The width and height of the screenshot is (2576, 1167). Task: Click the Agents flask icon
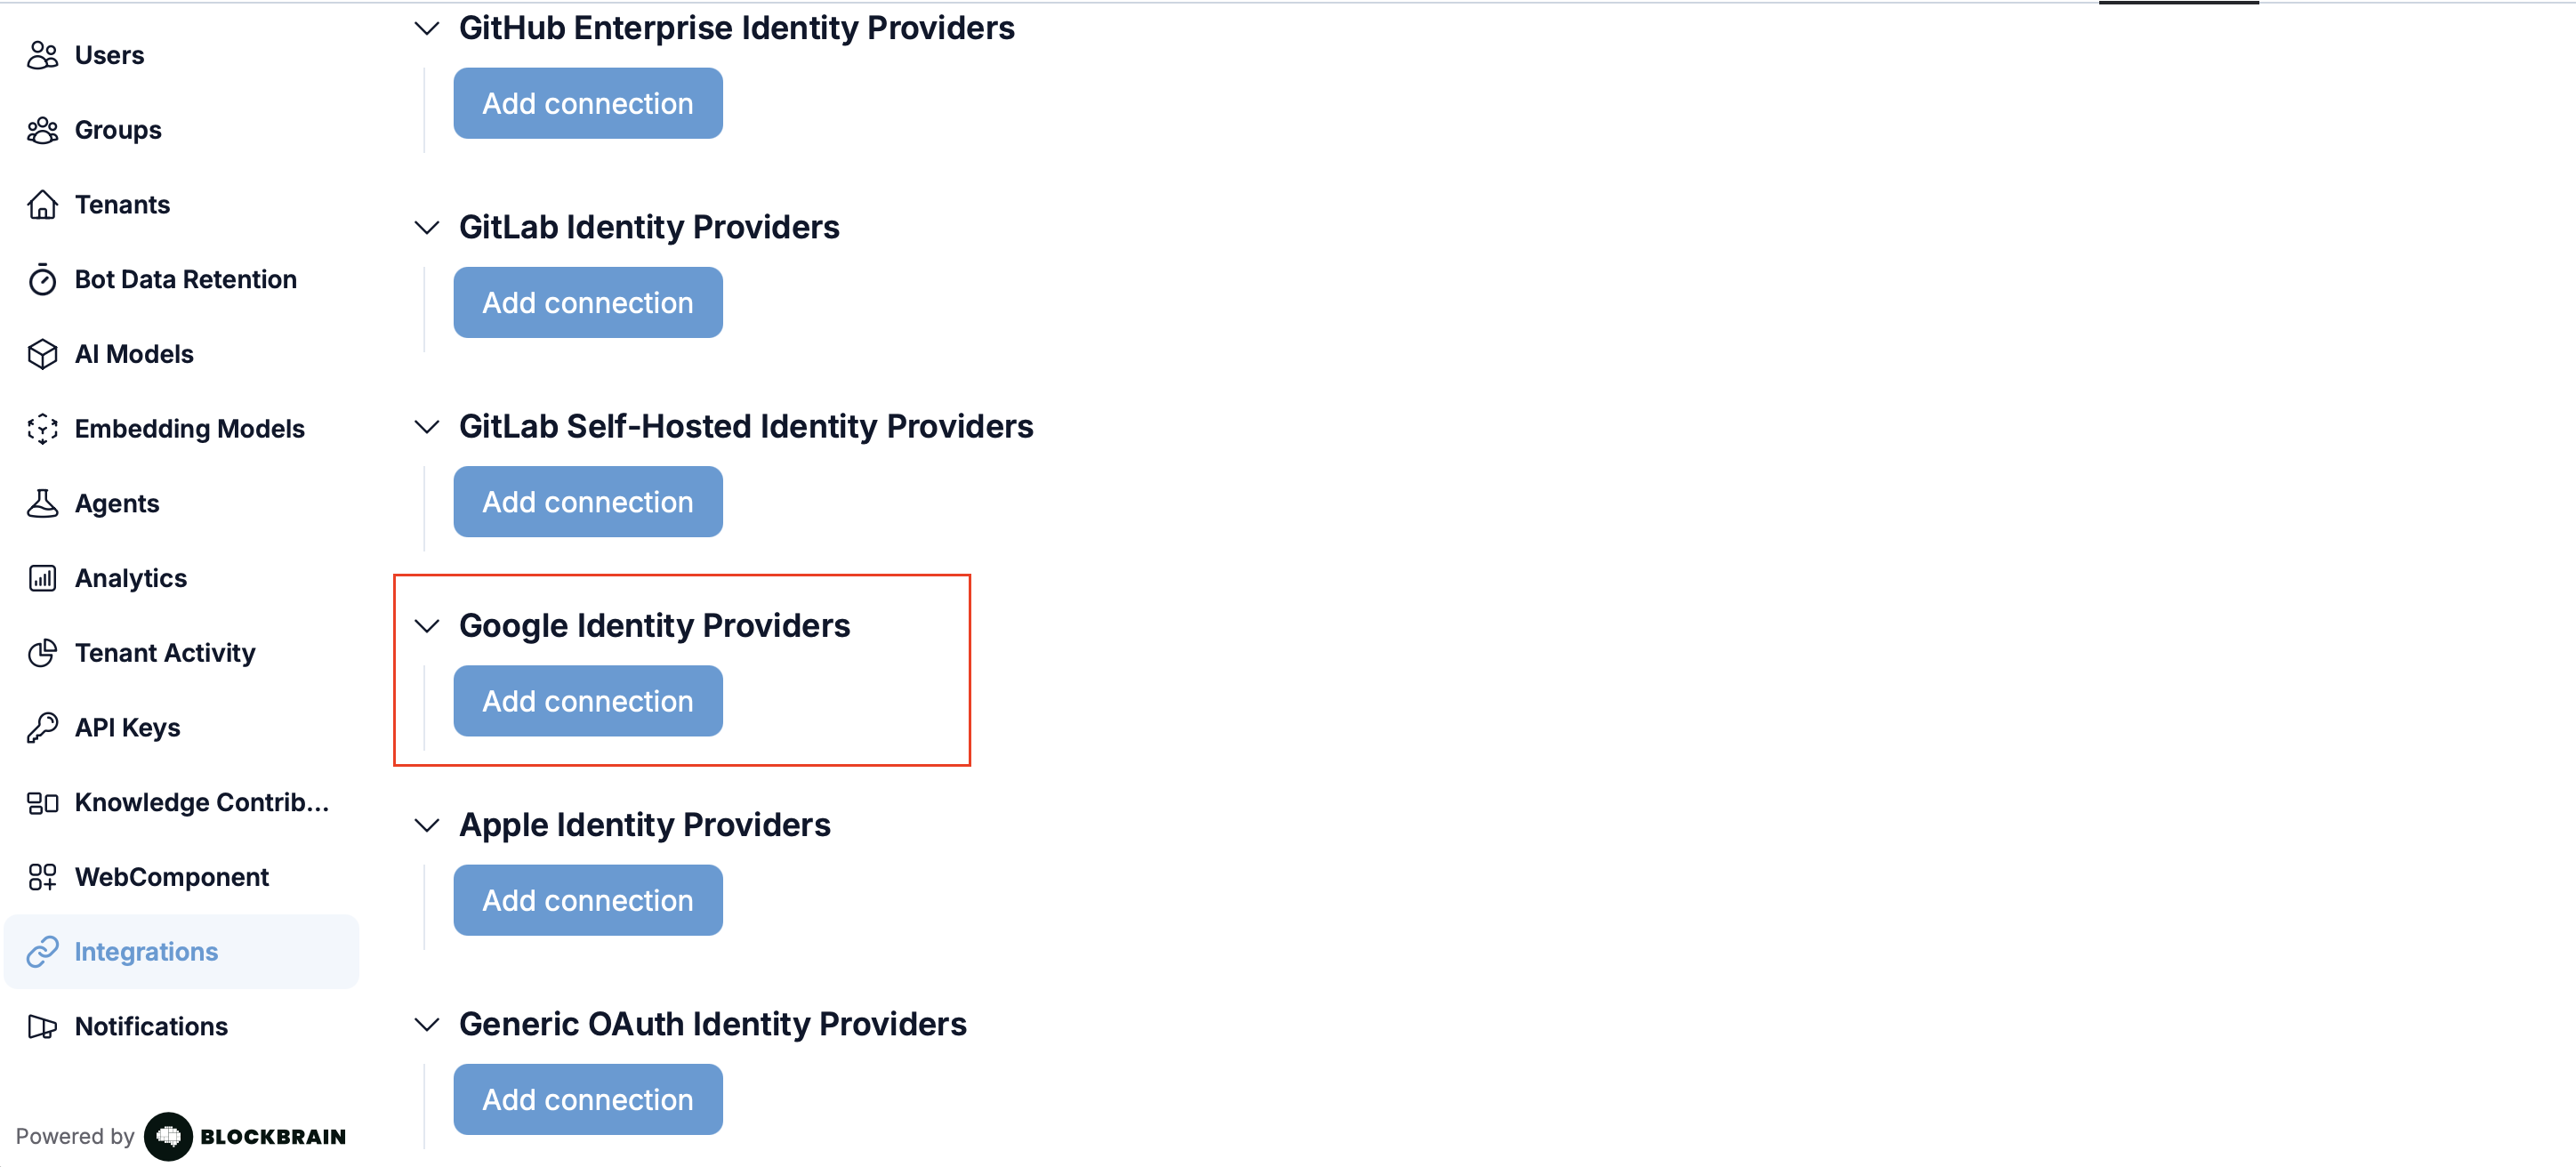[x=42, y=504]
